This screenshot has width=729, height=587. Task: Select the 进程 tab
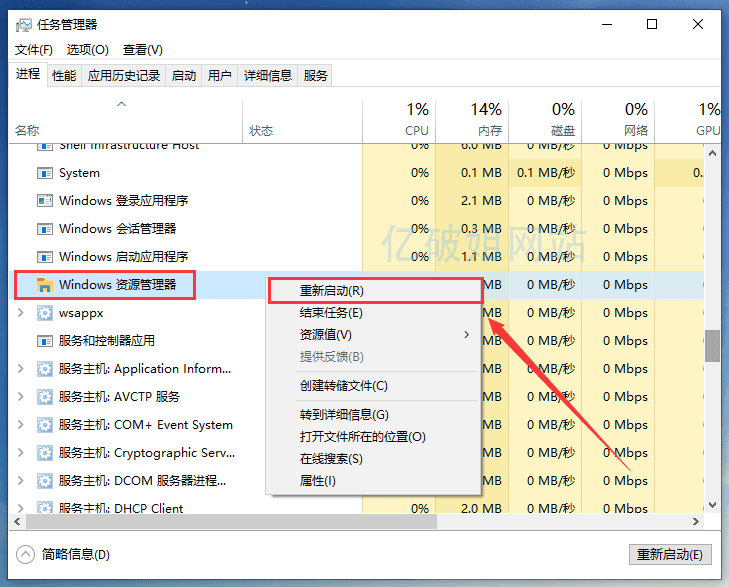pos(28,74)
